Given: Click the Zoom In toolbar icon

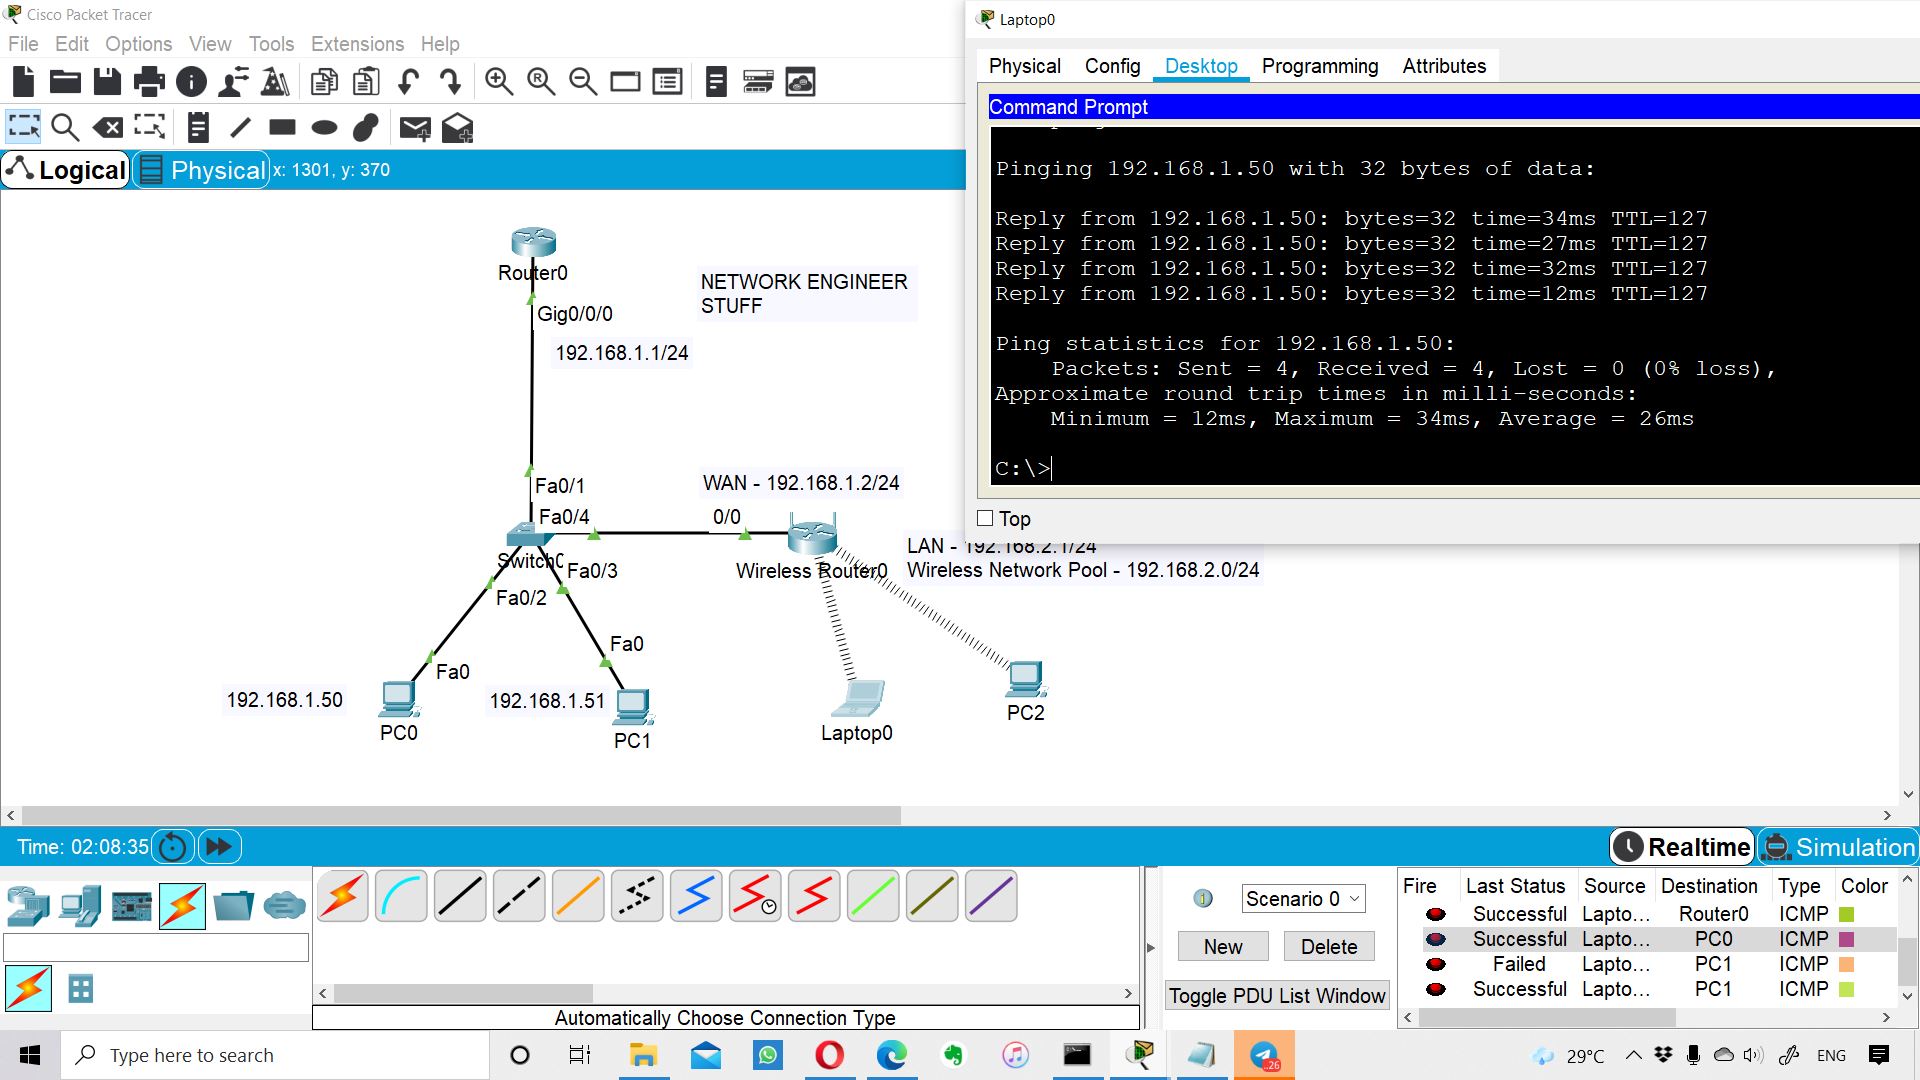Looking at the screenshot, I should 498,82.
